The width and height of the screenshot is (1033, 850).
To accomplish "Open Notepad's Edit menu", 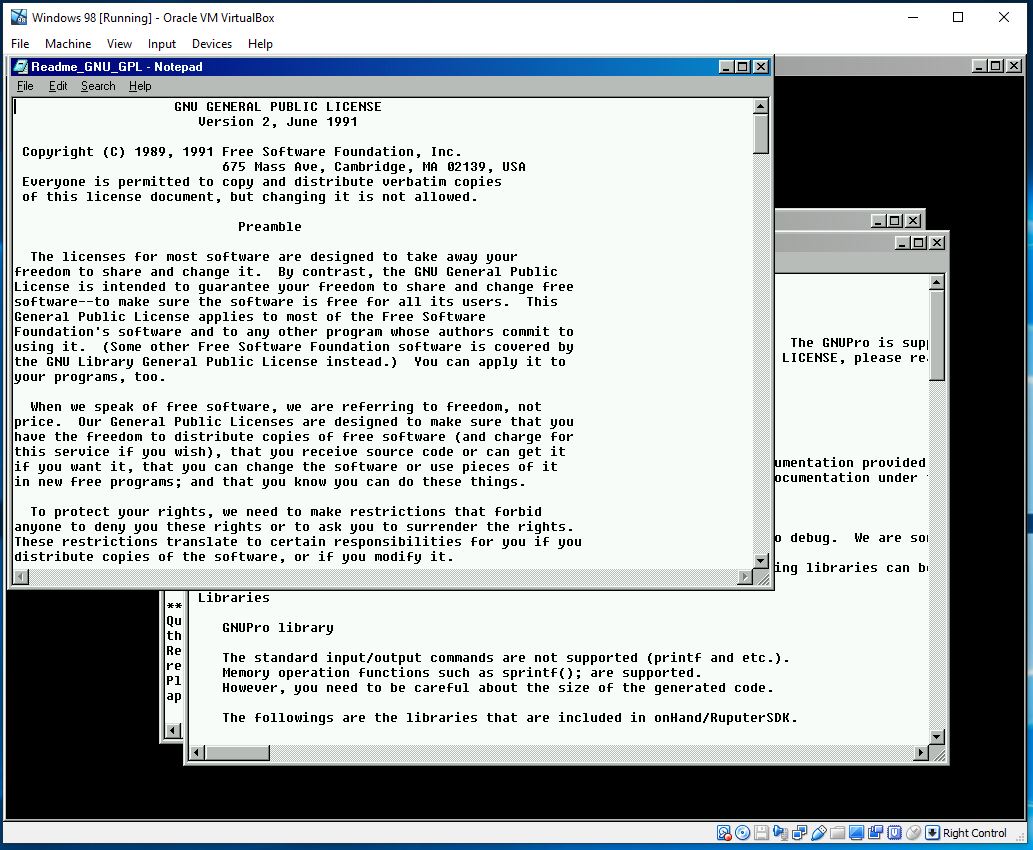I will pos(58,86).
